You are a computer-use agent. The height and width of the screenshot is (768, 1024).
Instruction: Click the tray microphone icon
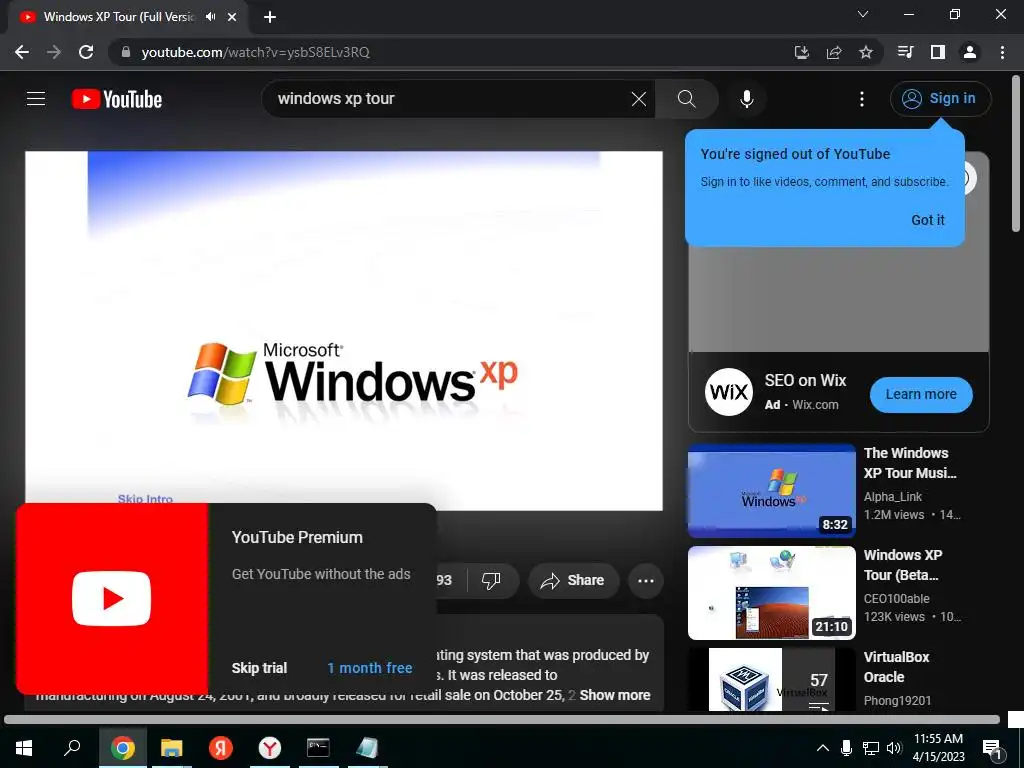click(846, 748)
